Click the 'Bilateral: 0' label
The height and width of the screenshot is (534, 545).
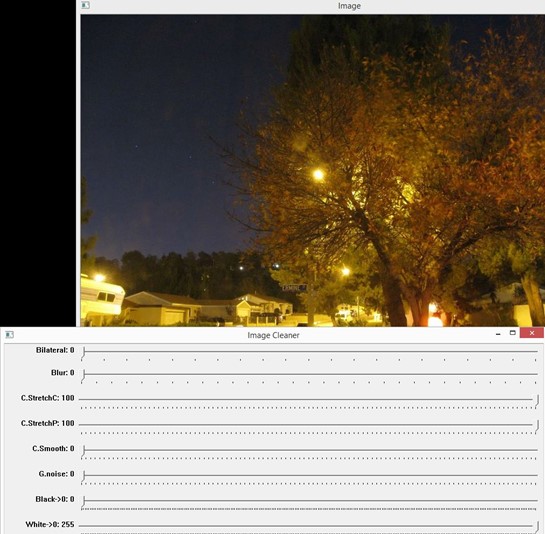pyautogui.click(x=55, y=350)
